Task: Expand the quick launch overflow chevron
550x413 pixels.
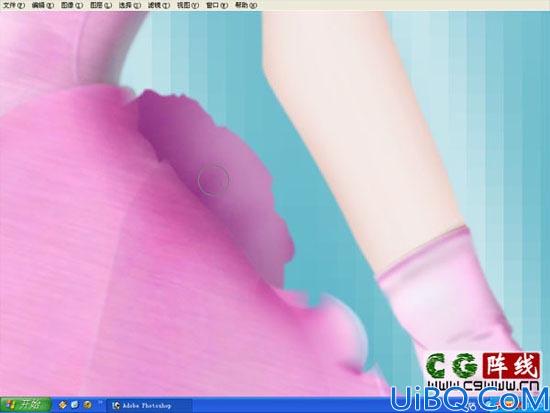Action: 100,402
